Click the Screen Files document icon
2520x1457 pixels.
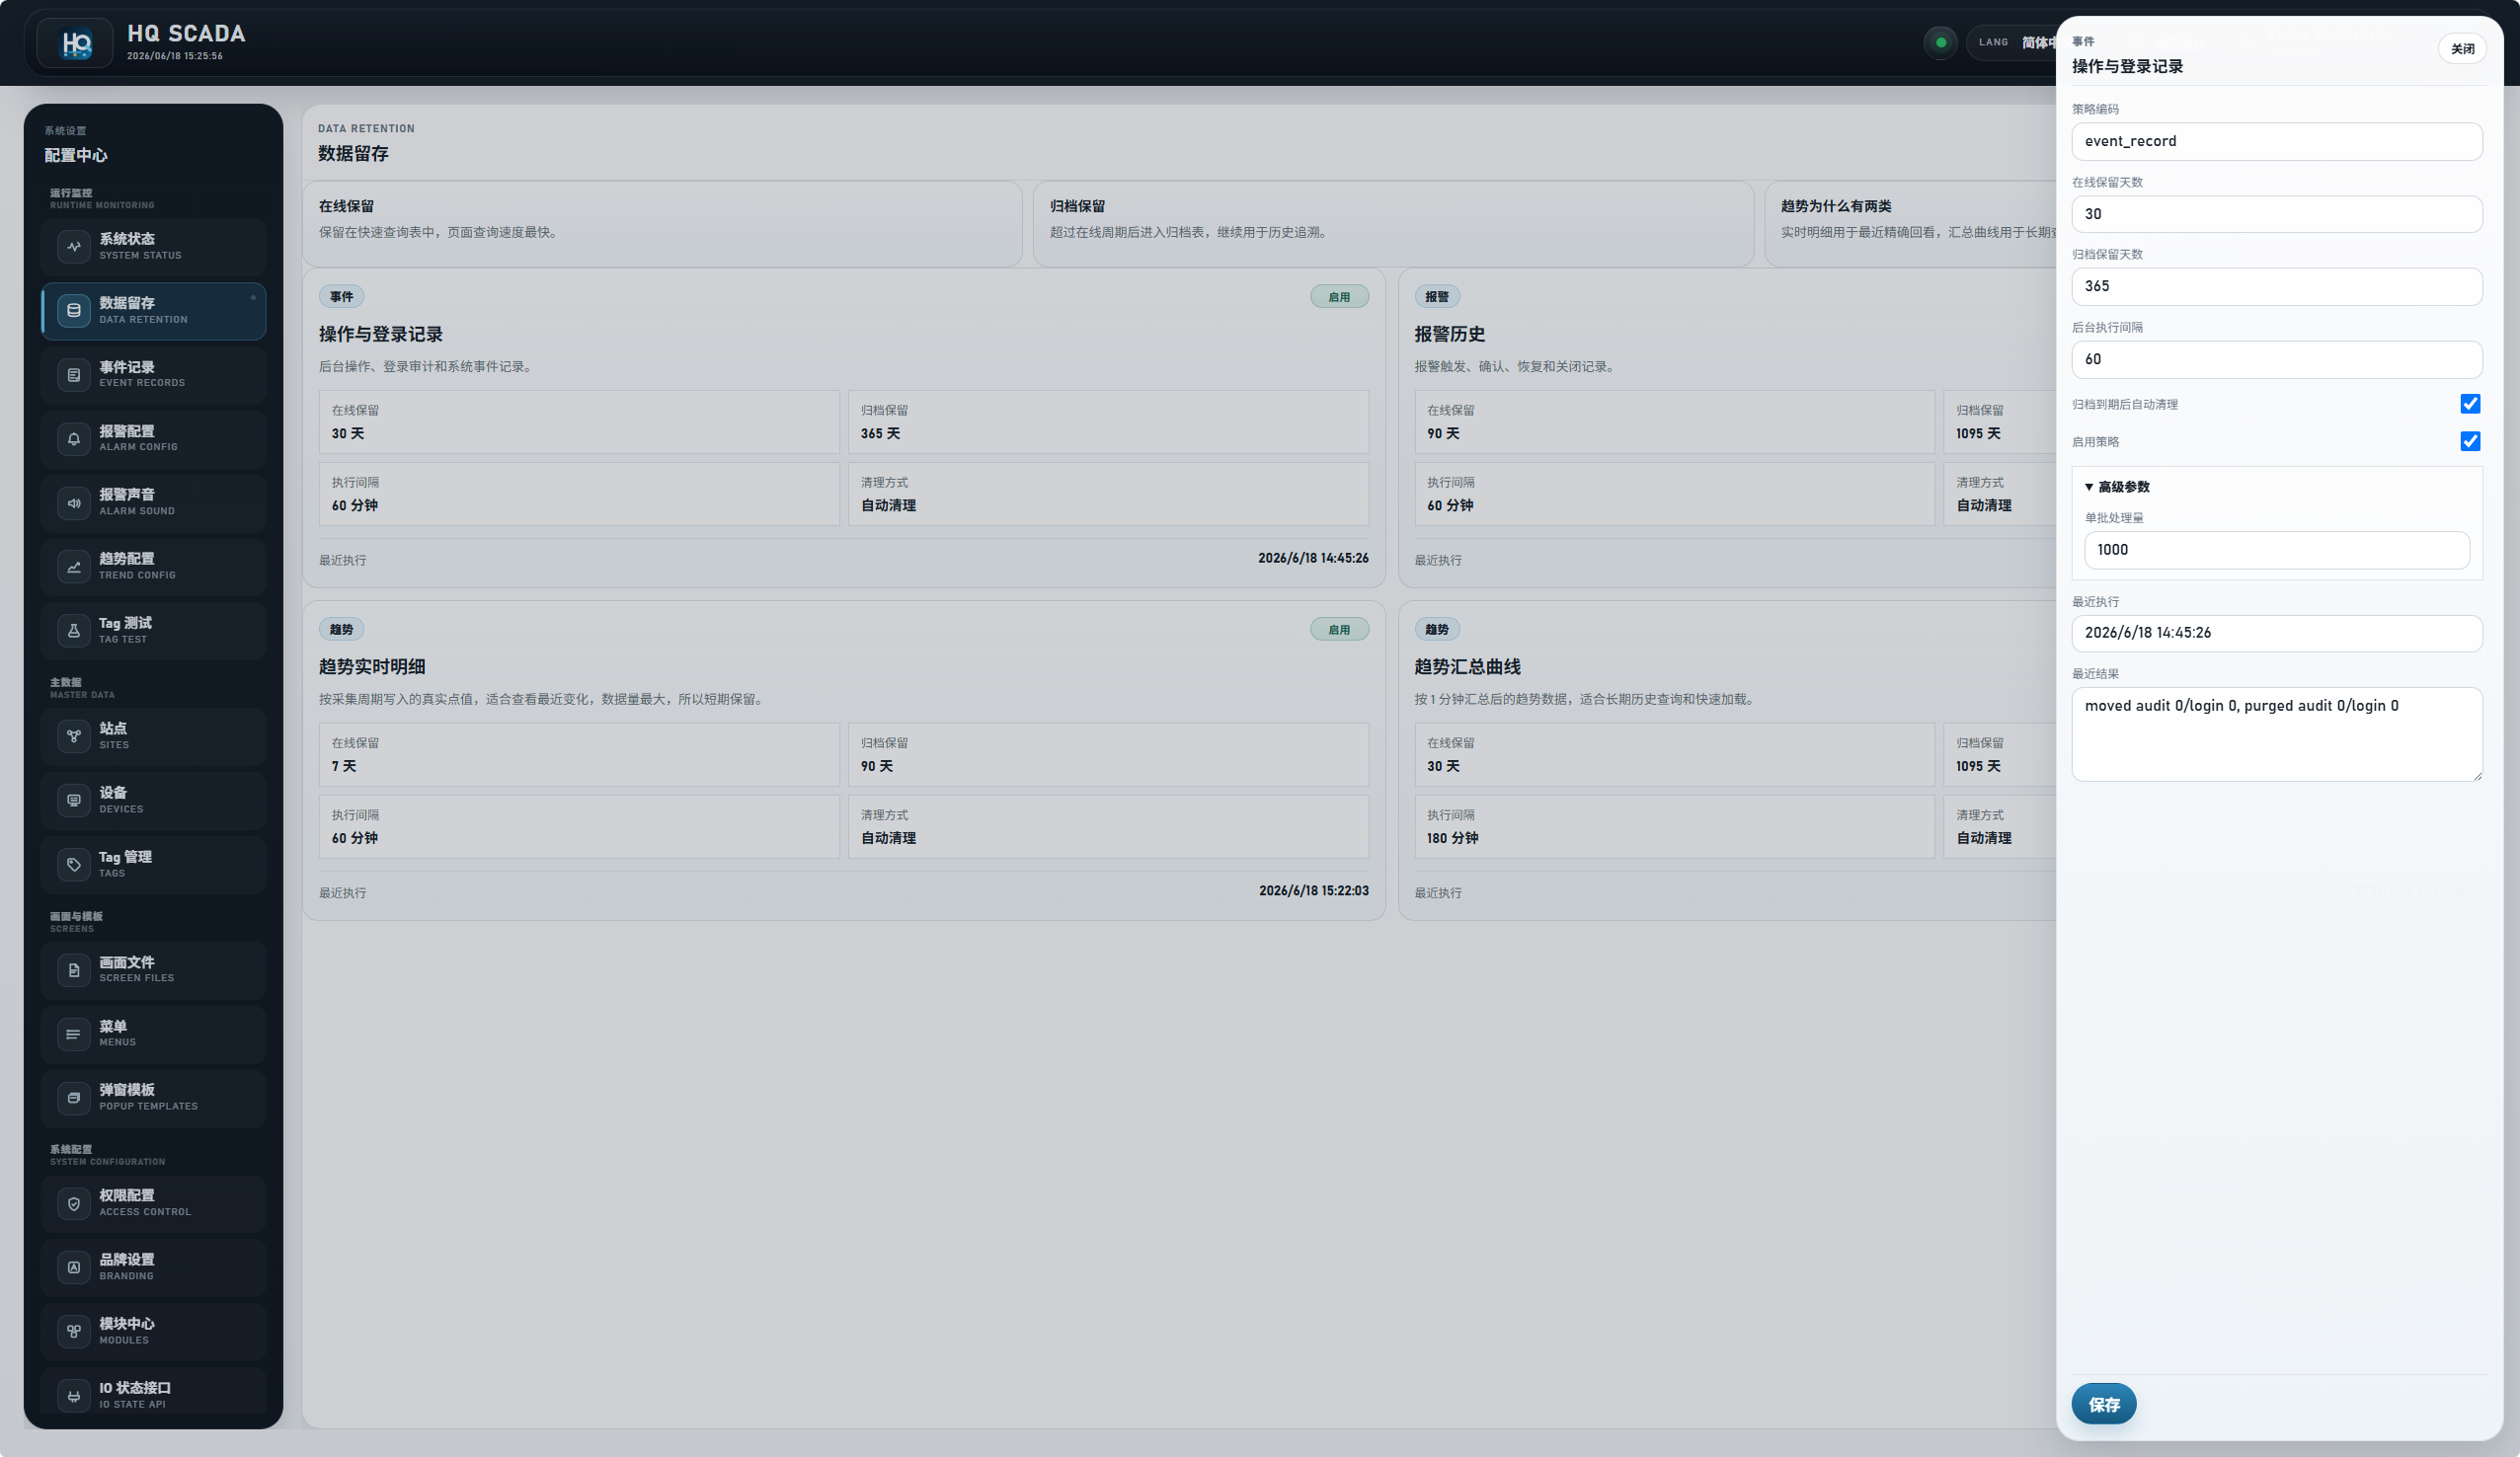click(x=74, y=970)
